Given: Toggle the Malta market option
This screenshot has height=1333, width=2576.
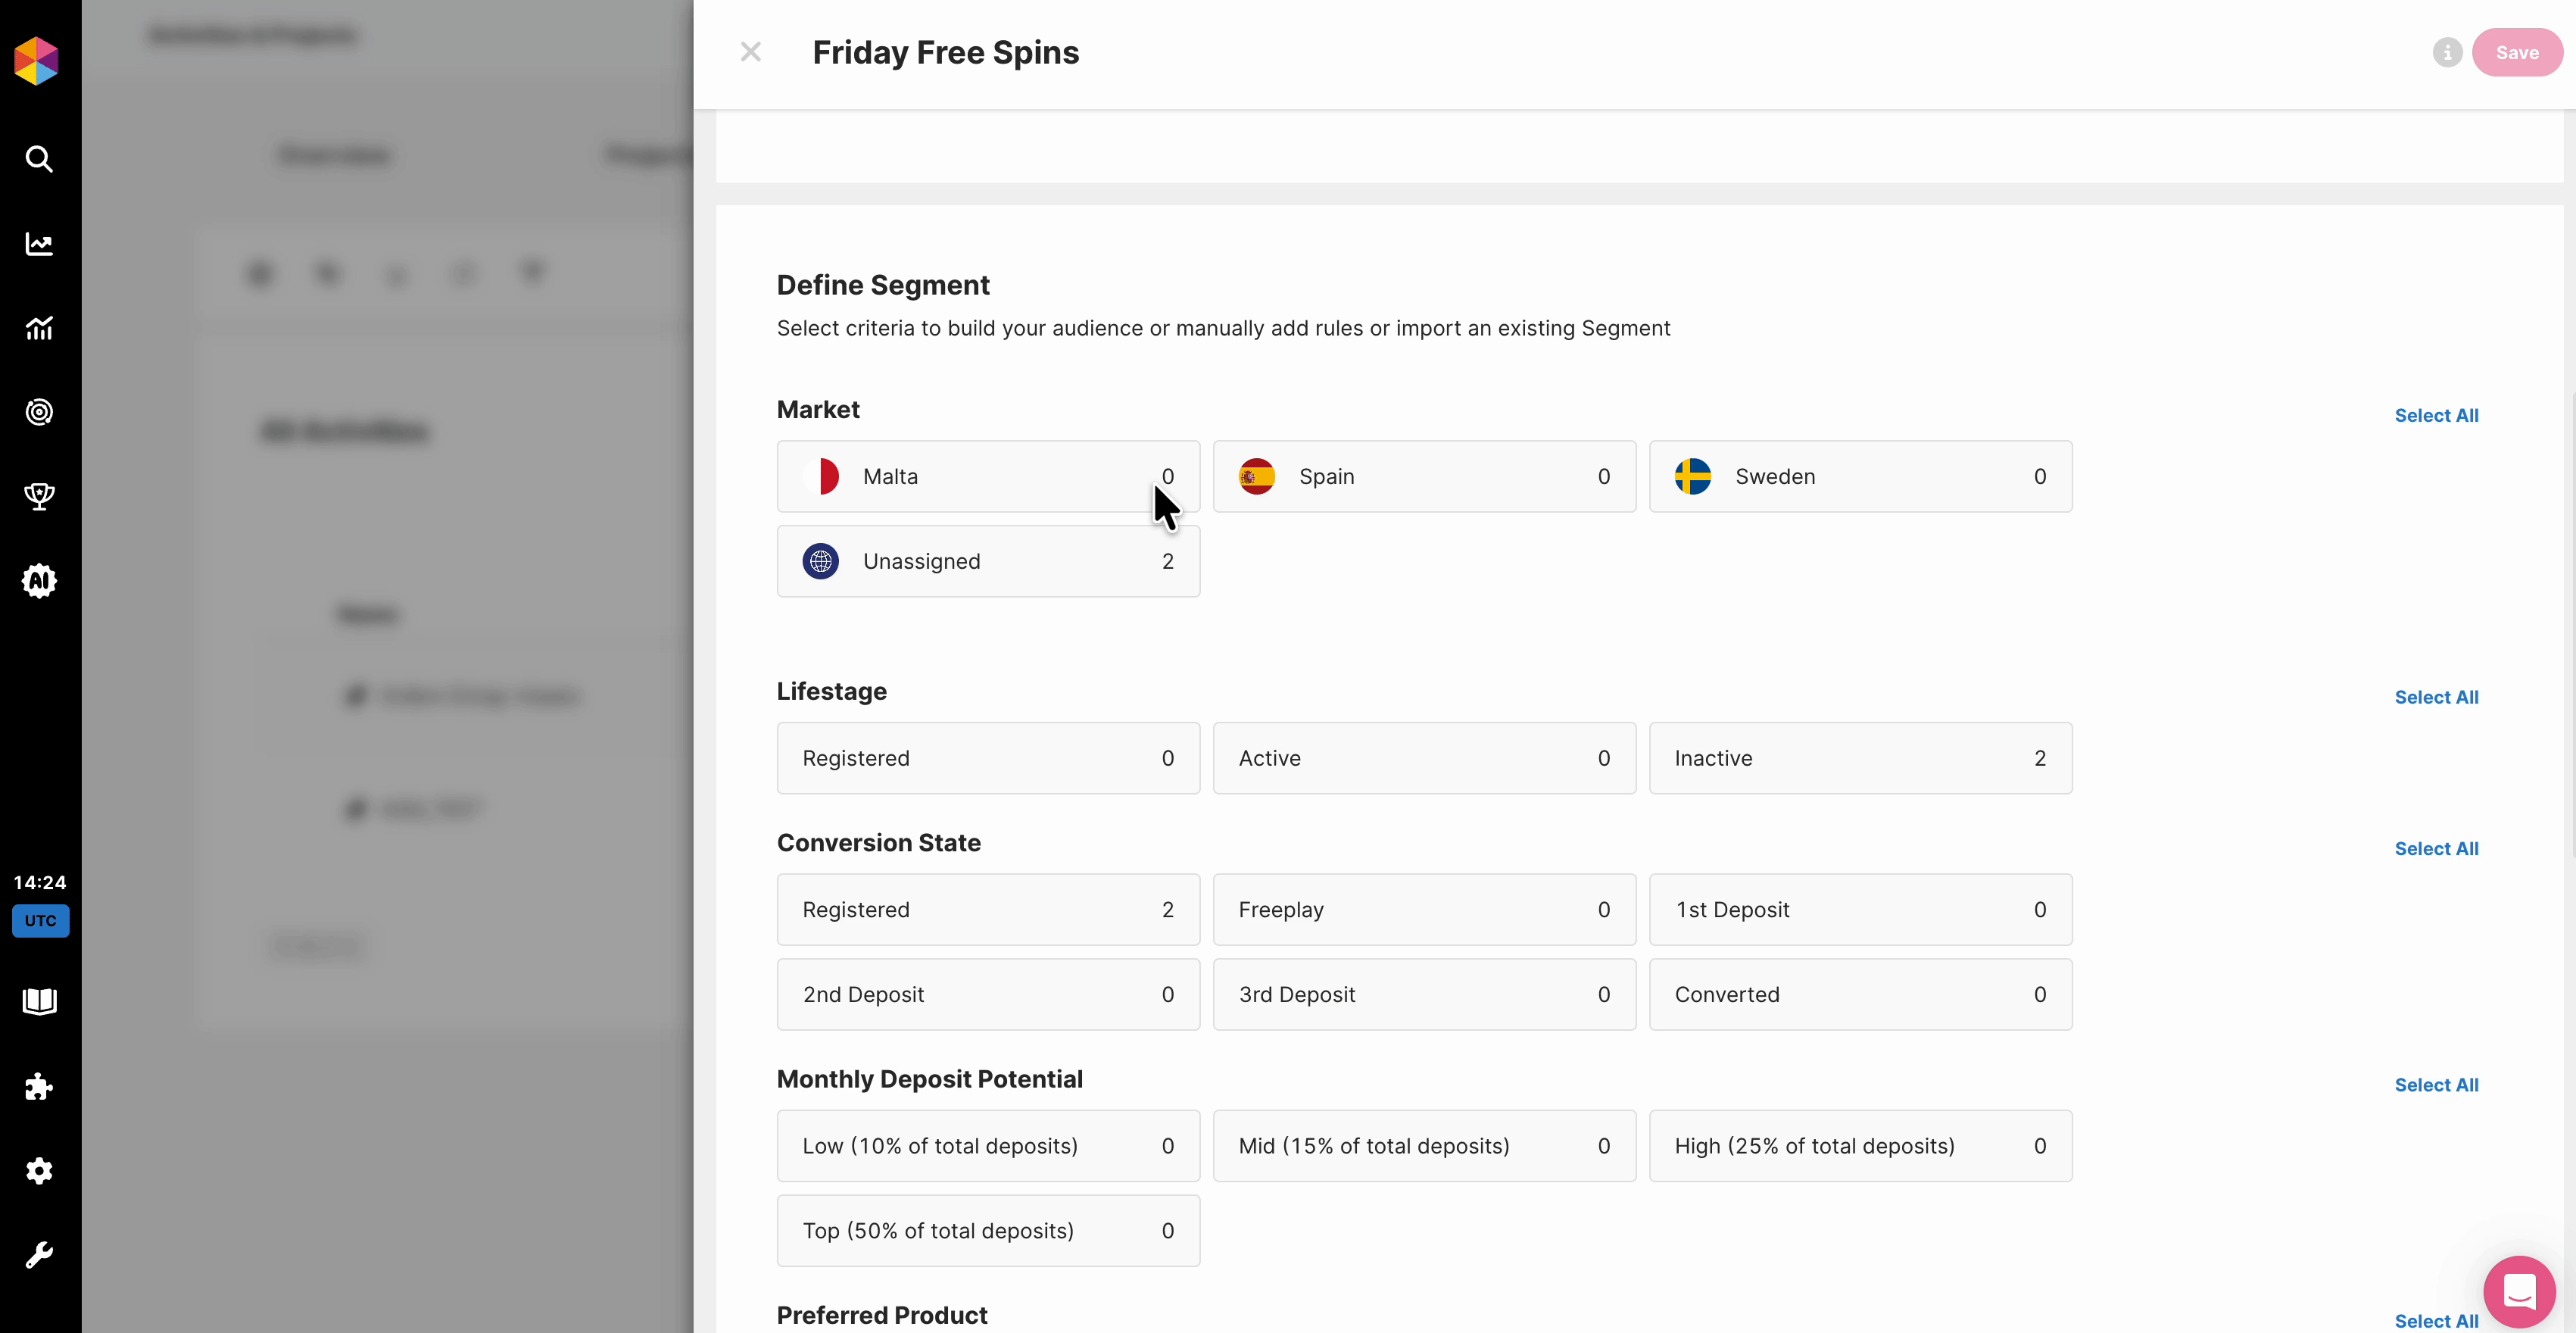Looking at the screenshot, I should [987, 477].
